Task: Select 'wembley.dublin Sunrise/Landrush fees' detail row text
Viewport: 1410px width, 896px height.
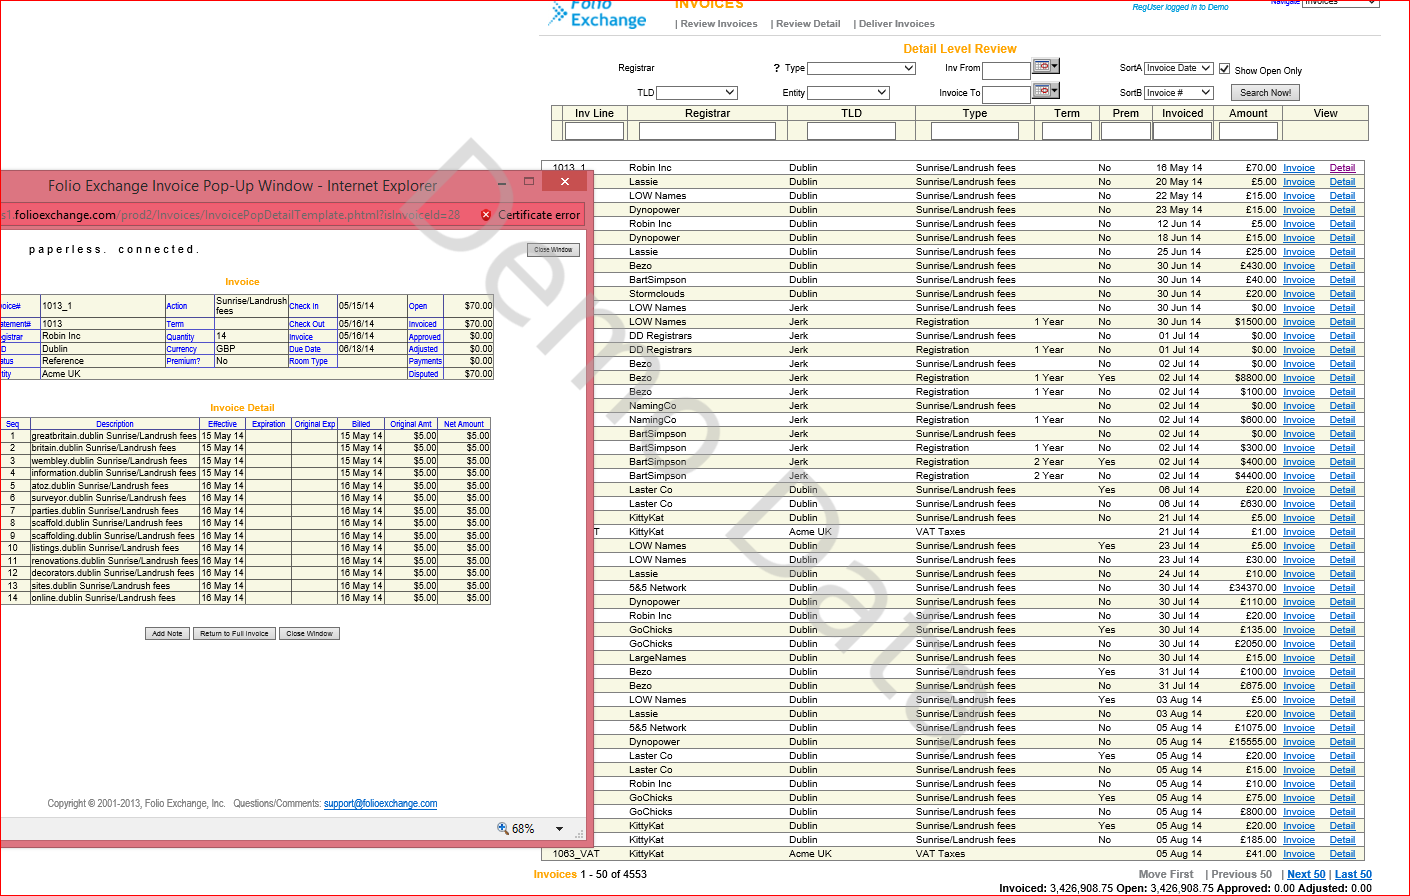Action: click(109, 461)
